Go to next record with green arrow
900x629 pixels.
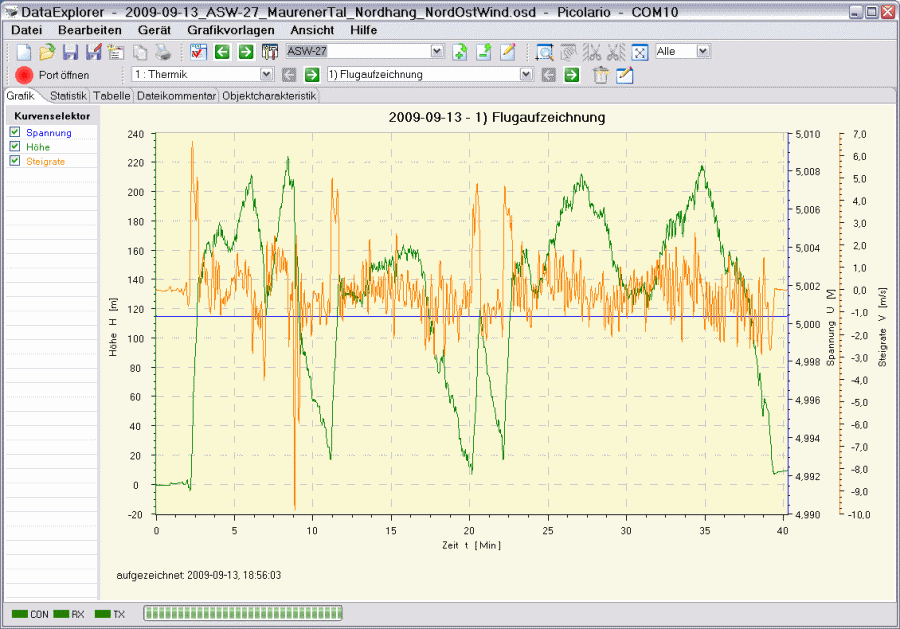coord(572,75)
